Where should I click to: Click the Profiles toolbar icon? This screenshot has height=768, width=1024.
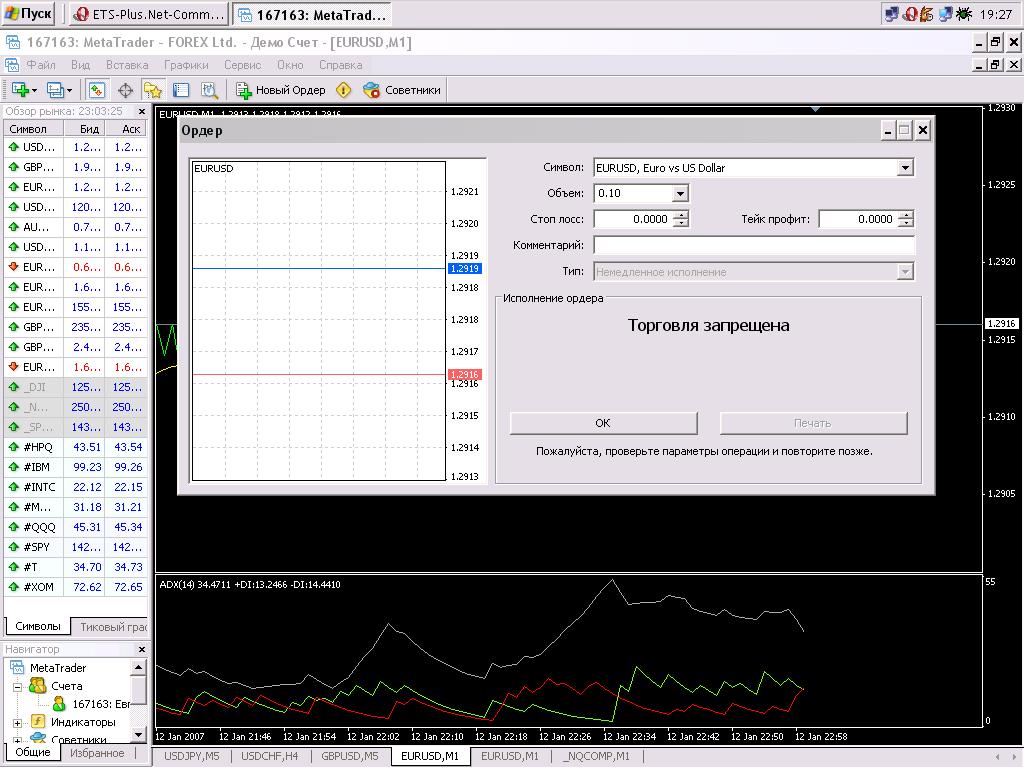(x=57, y=90)
